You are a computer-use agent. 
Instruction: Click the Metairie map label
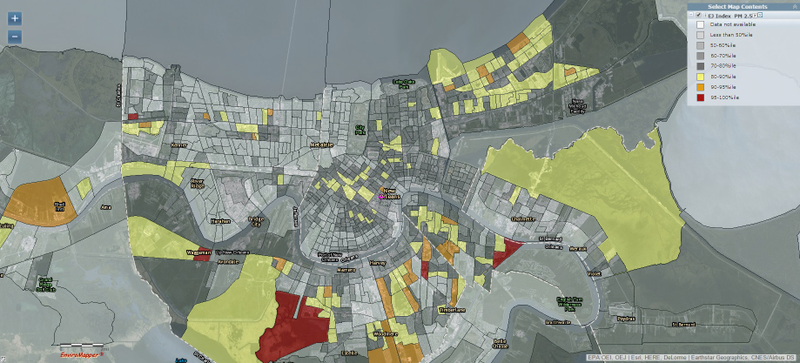click(321, 145)
